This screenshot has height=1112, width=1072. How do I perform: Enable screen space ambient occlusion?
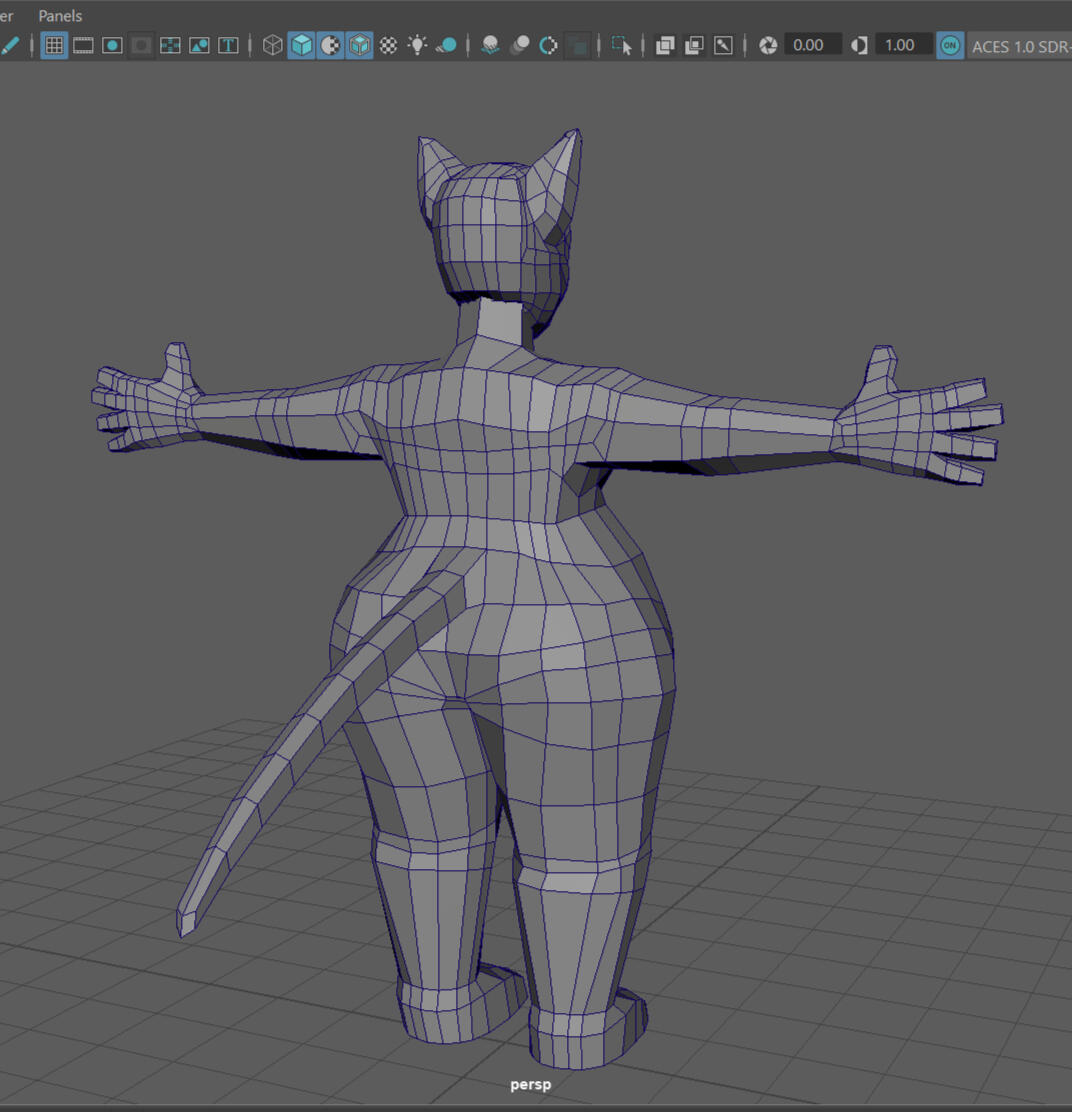pos(490,45)
